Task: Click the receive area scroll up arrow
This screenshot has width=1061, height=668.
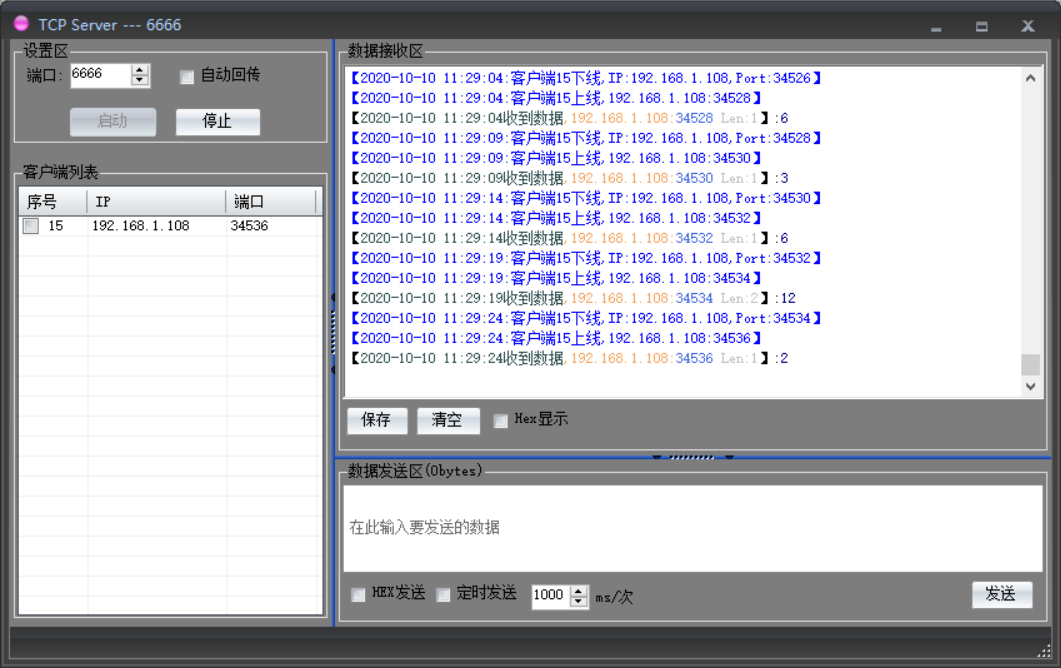Action: pyautogui.click(x=1030, y=78)
